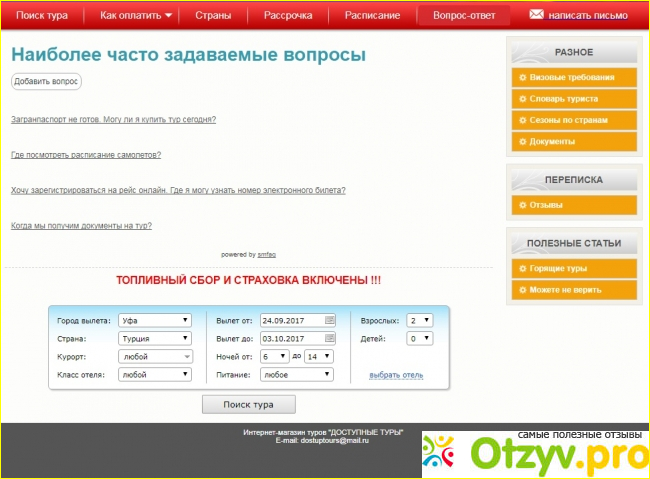Click the "Вылет от" date field
Viewport: 650px width, 479px height.
(x=291, y=321)
